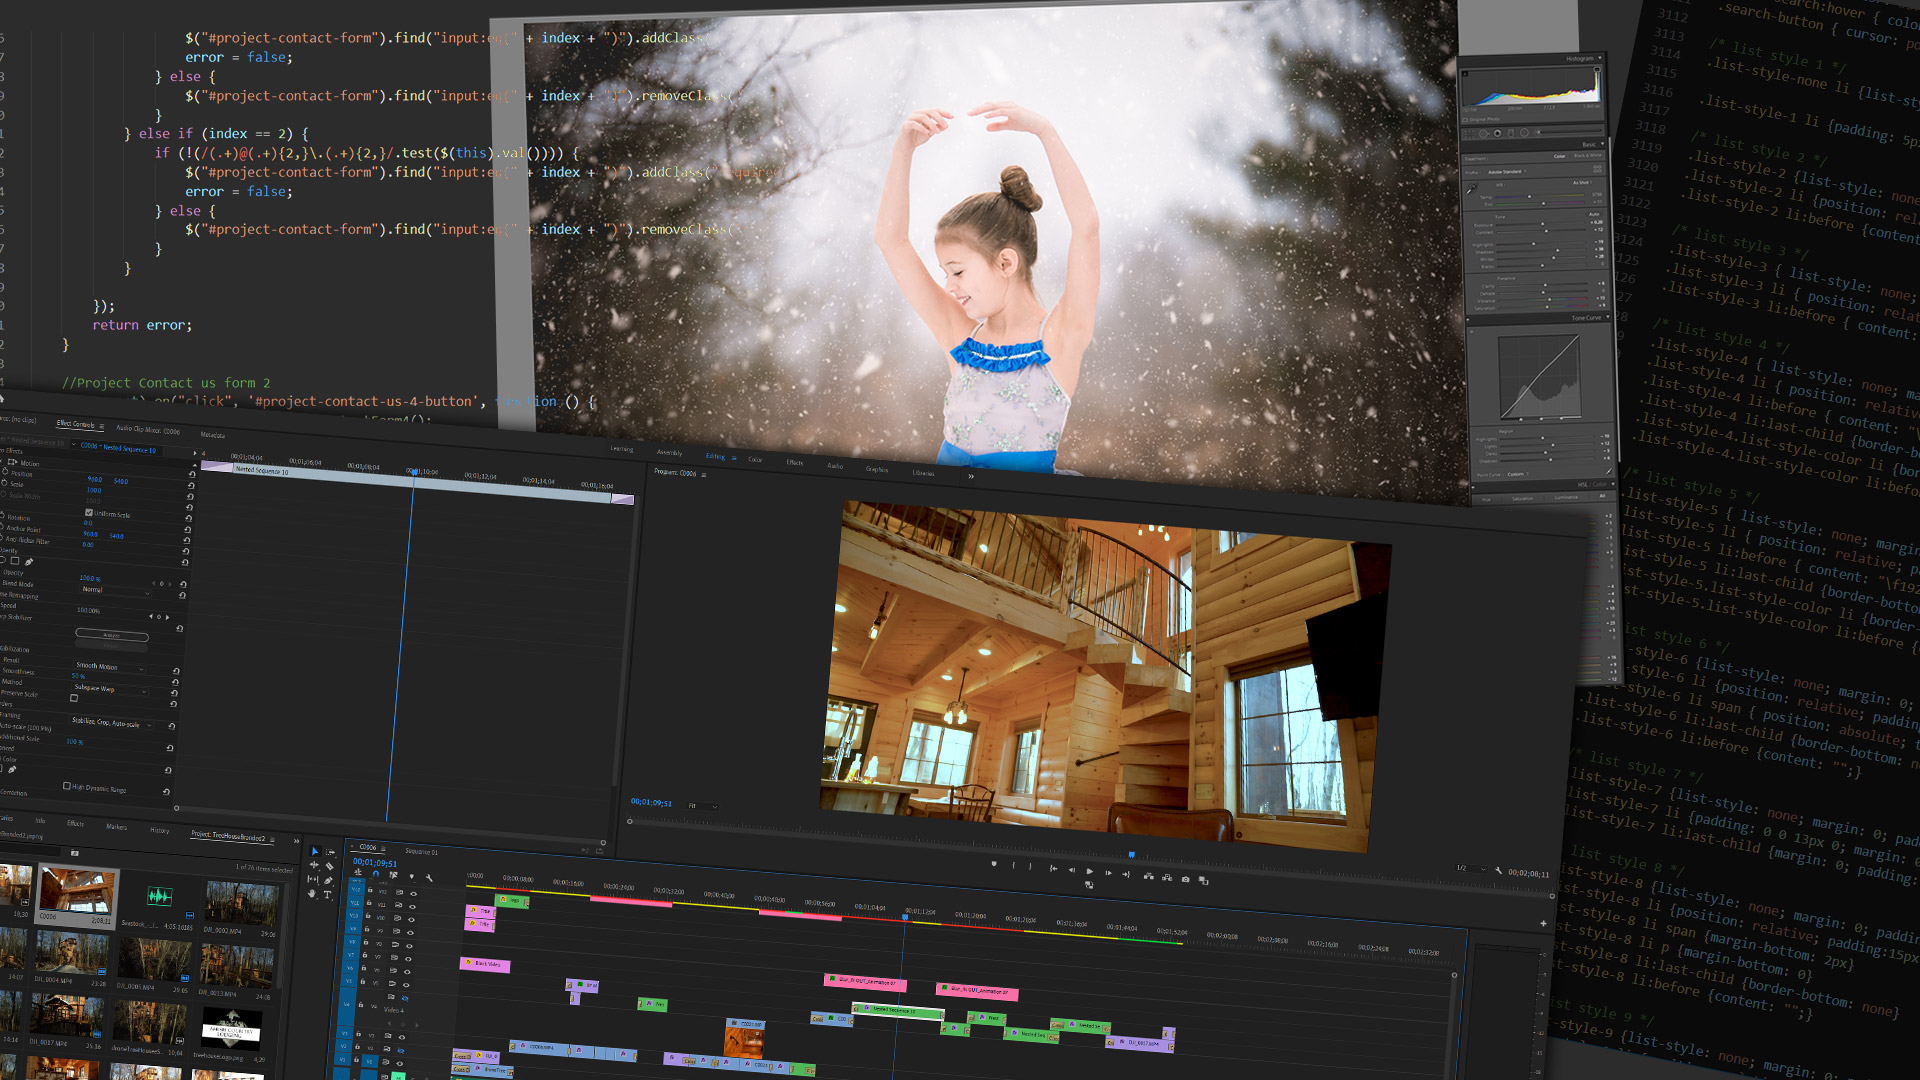Collapse Motion effect disclosure triangle
This screenshot has width=1920, height=1080.
pyautogui.click(x=2, y=461)
